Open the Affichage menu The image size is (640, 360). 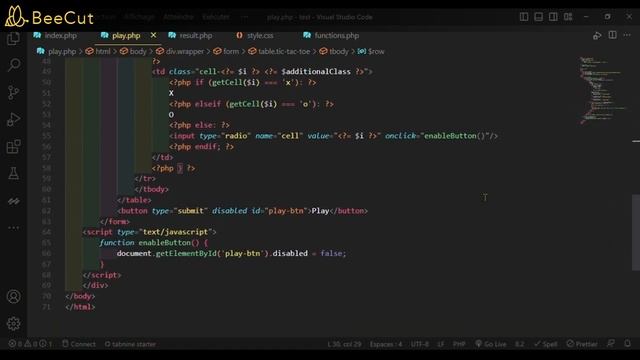[x=139, y=17]
